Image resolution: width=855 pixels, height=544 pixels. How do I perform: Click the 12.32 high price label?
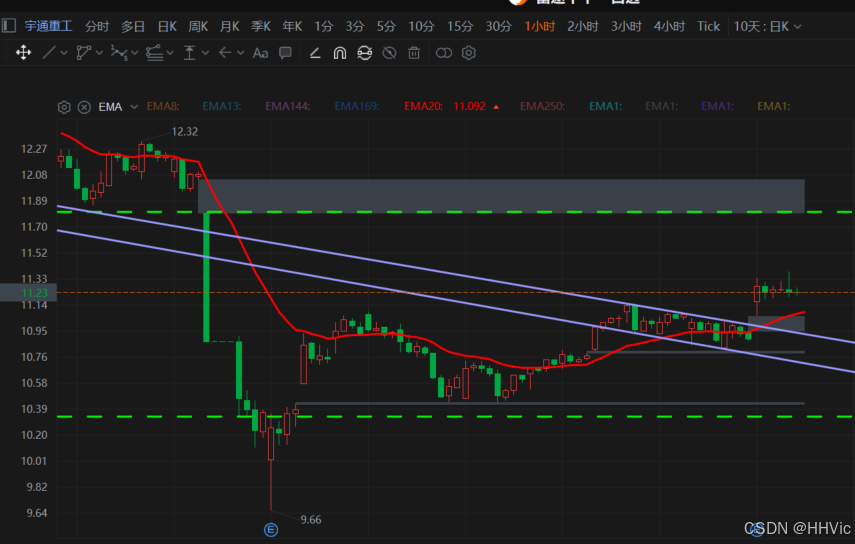click(185, 131)
